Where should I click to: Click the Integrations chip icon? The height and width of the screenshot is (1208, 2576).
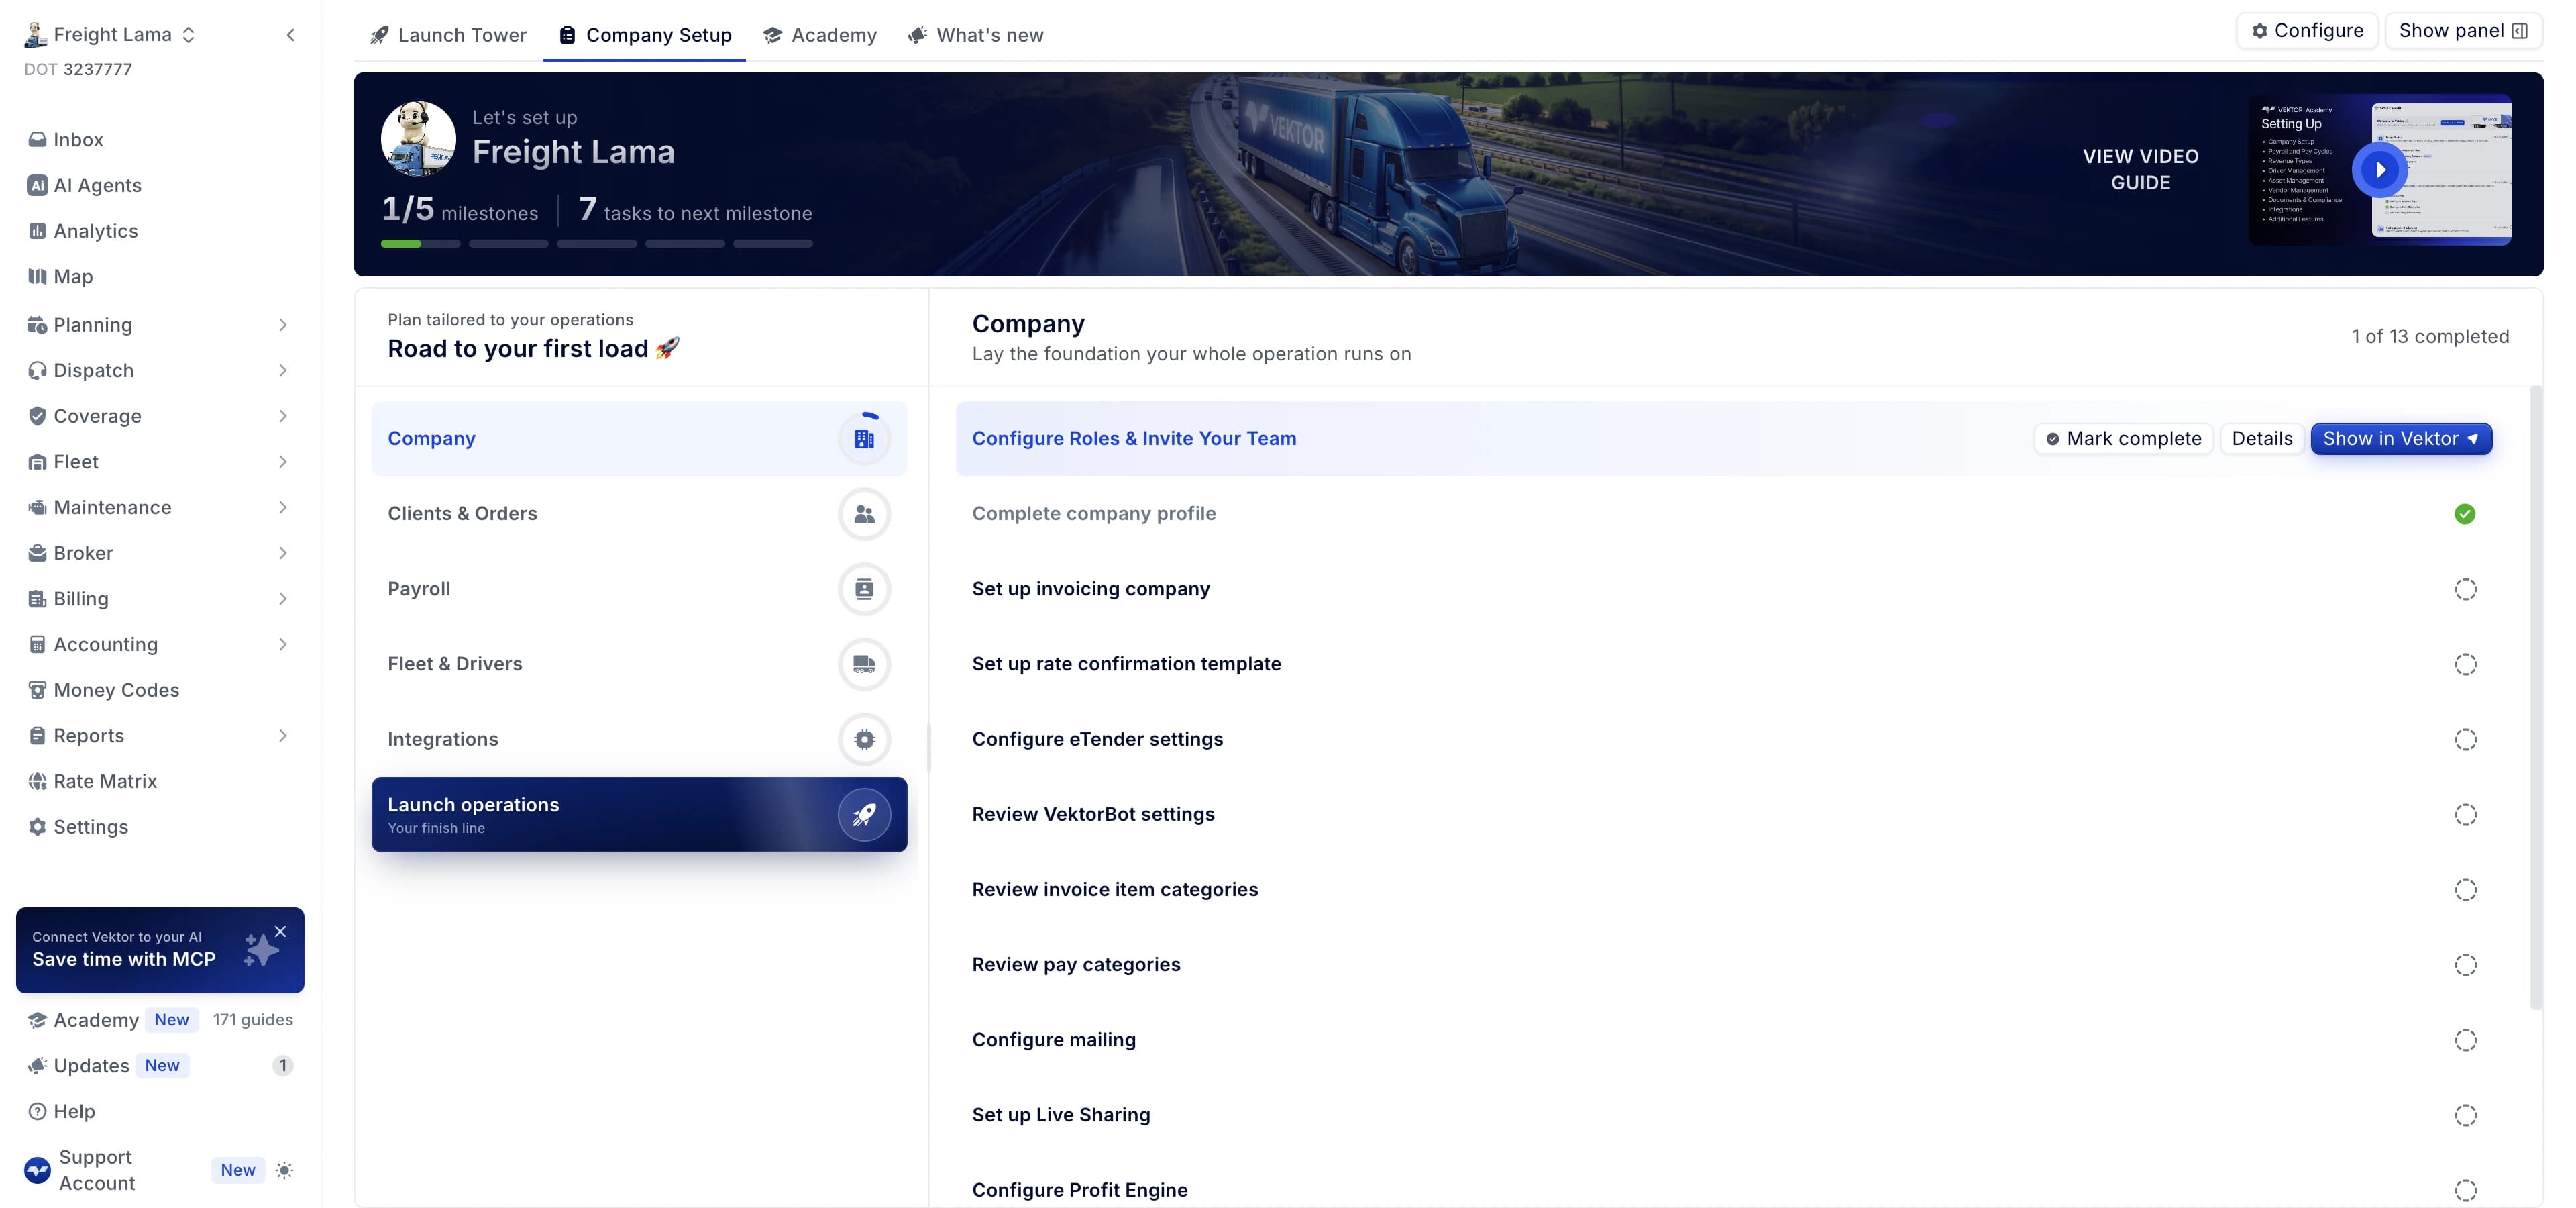coord(864,739)
